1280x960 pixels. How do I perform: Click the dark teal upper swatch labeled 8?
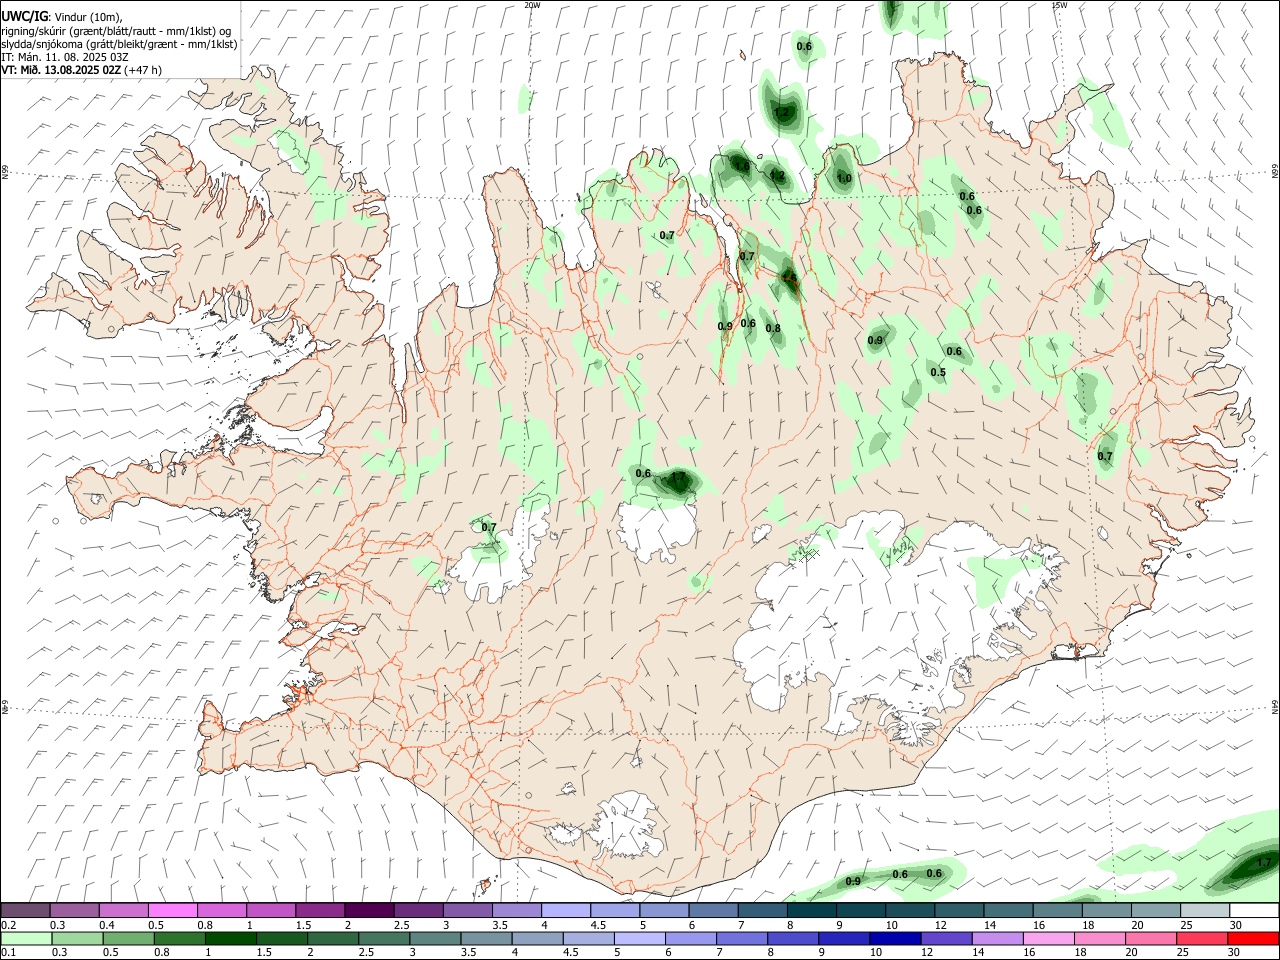pyautogui.click(x=811, y=910)
